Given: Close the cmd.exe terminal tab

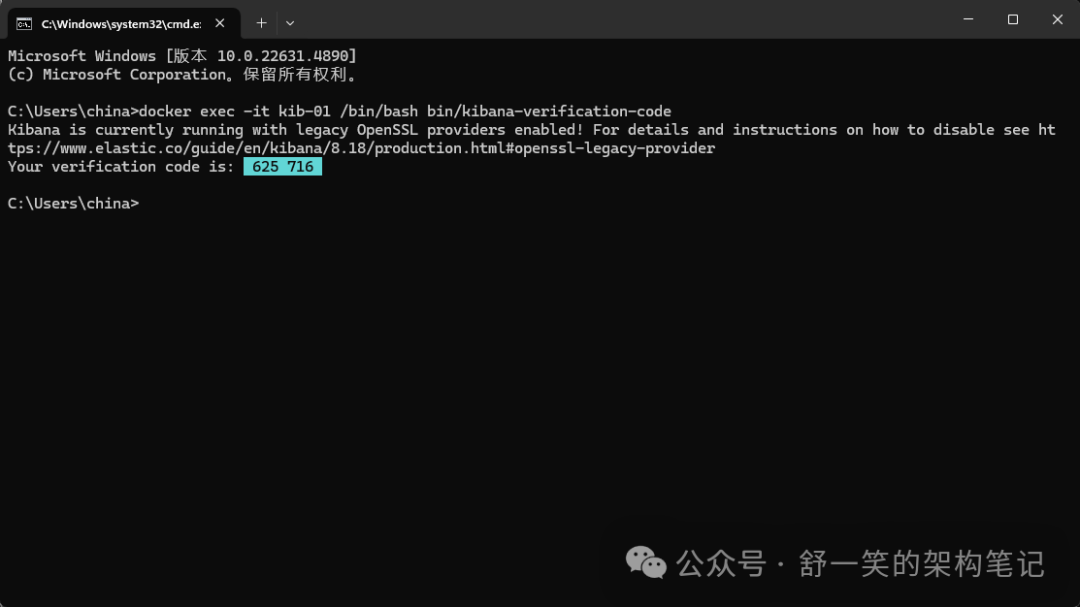Looking at the screenshot, I should tap(220, 23).
